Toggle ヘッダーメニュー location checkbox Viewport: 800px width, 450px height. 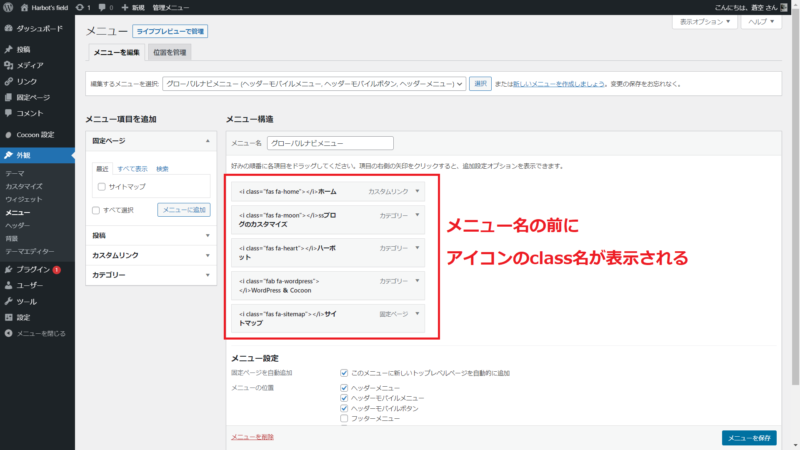(344, 388)
